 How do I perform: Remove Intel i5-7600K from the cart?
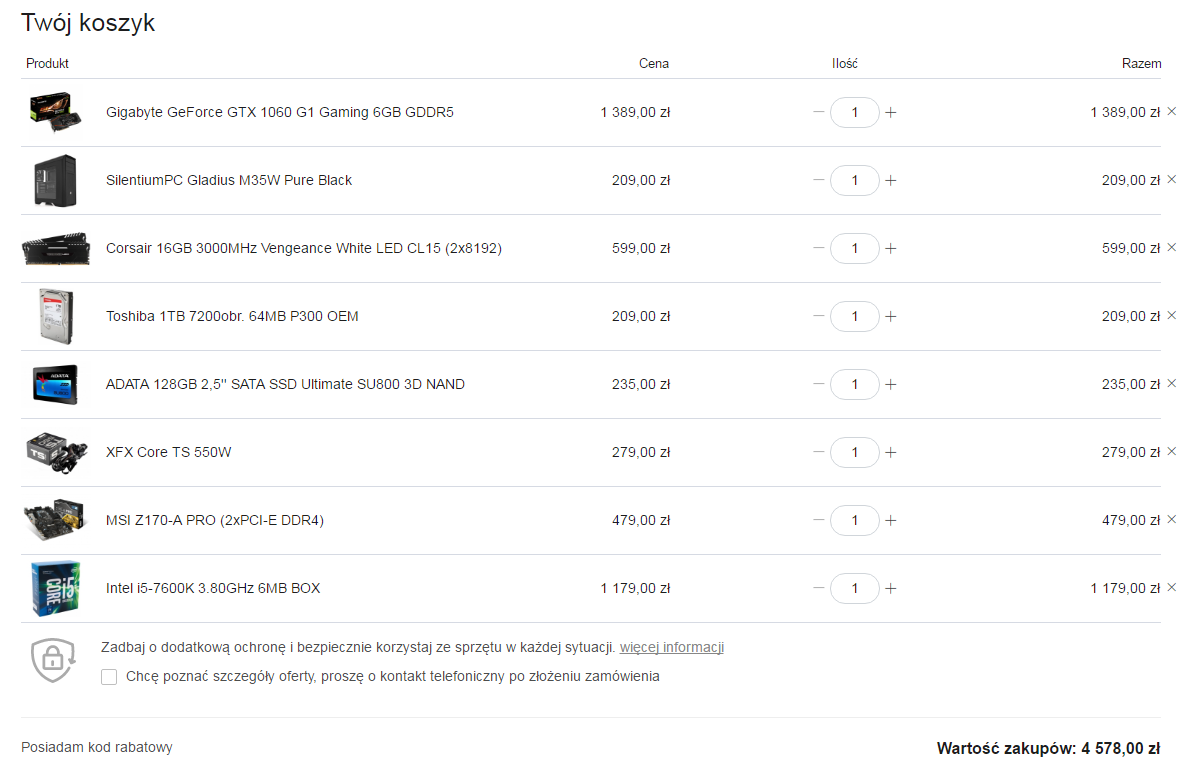(x=1172, y=587)
